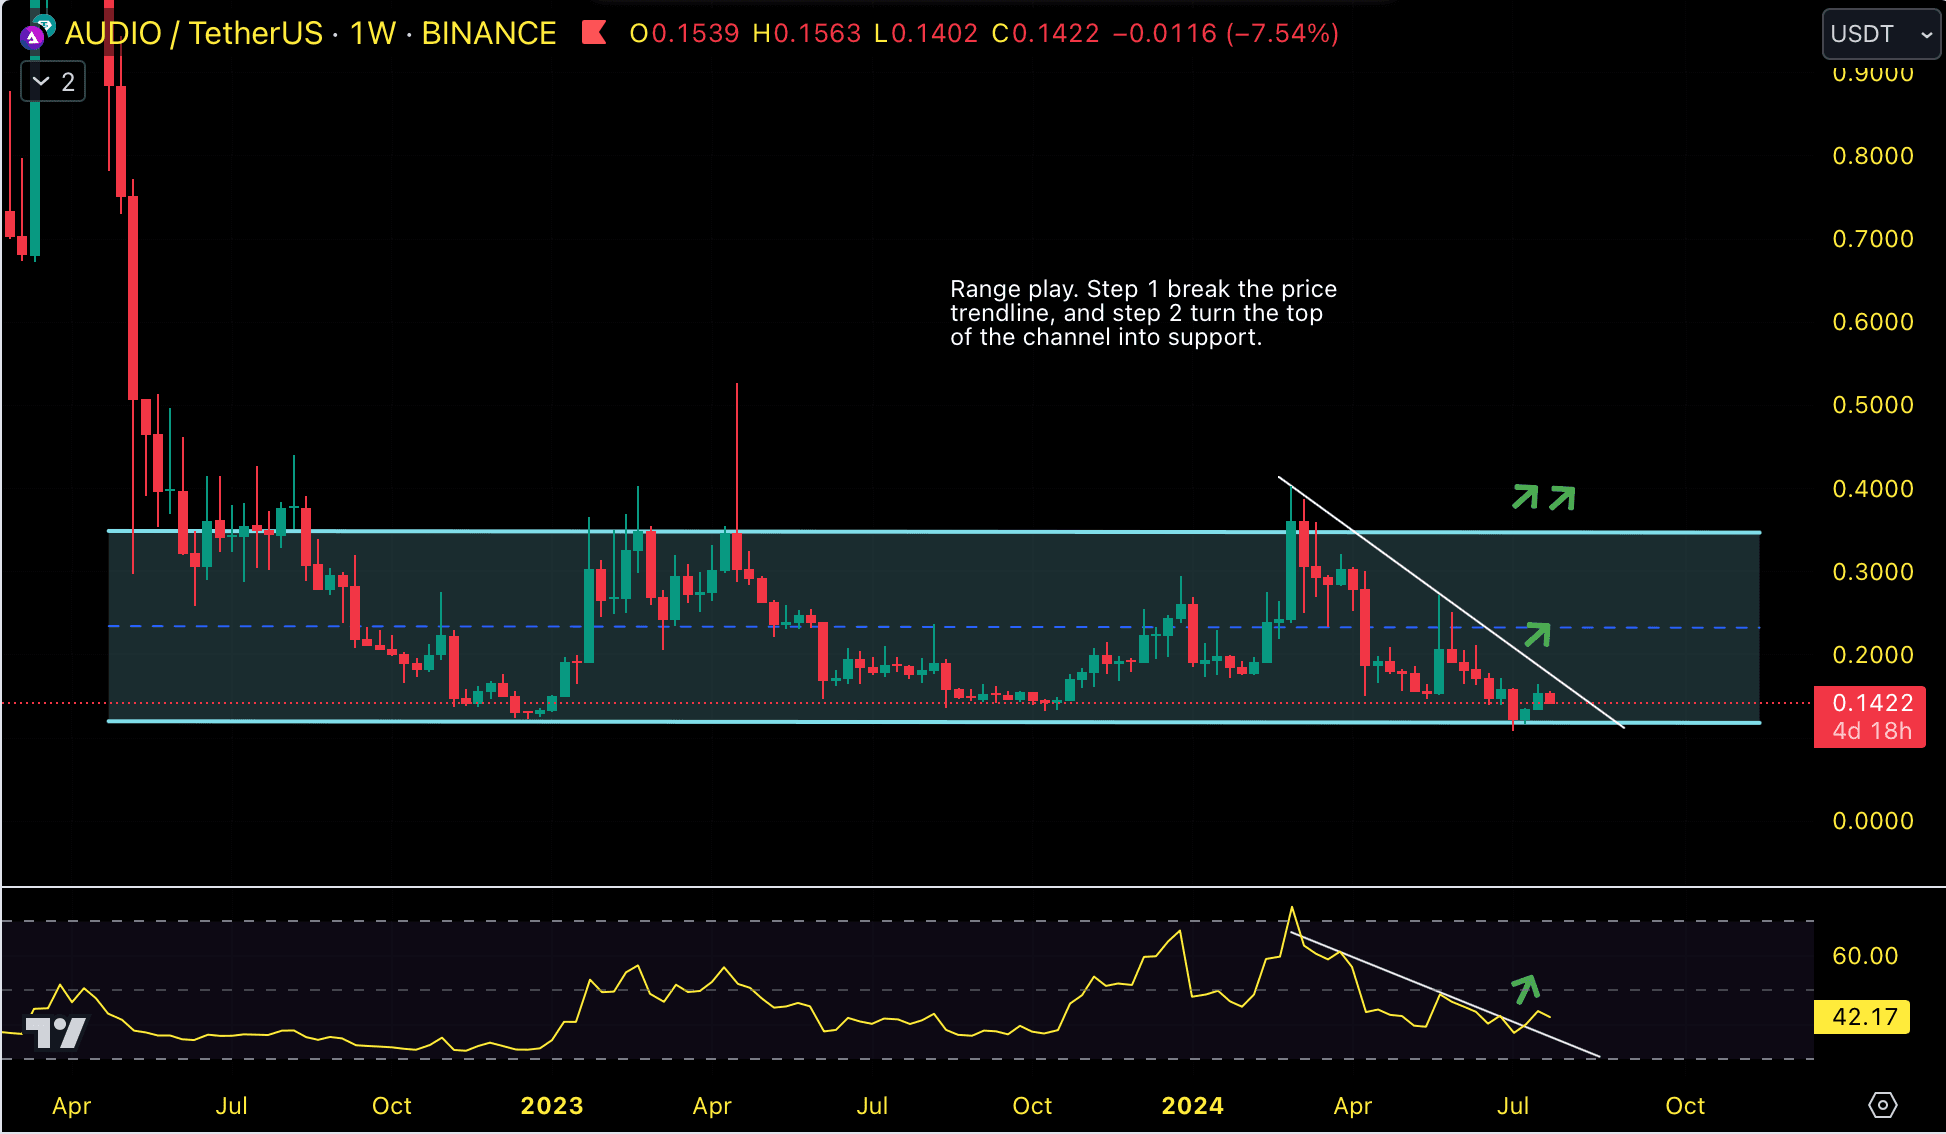This screenshot has height=1134, width=1946.
Task: Expand the collapsed indicators legend showing 2
Action: (54, 82)
